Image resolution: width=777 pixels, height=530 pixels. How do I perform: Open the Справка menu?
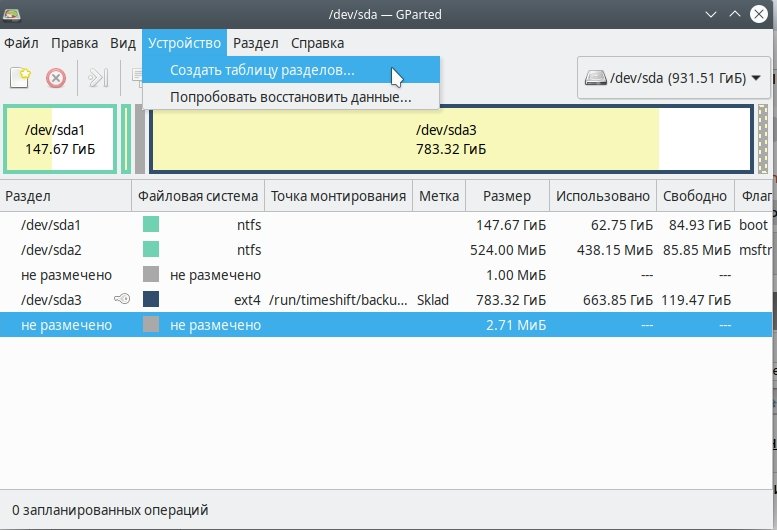(x=318, y=43)
